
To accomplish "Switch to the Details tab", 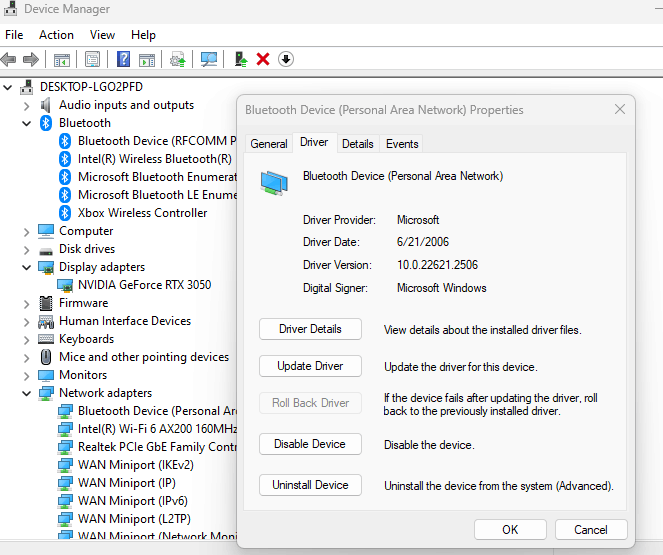I will (358, 144).
